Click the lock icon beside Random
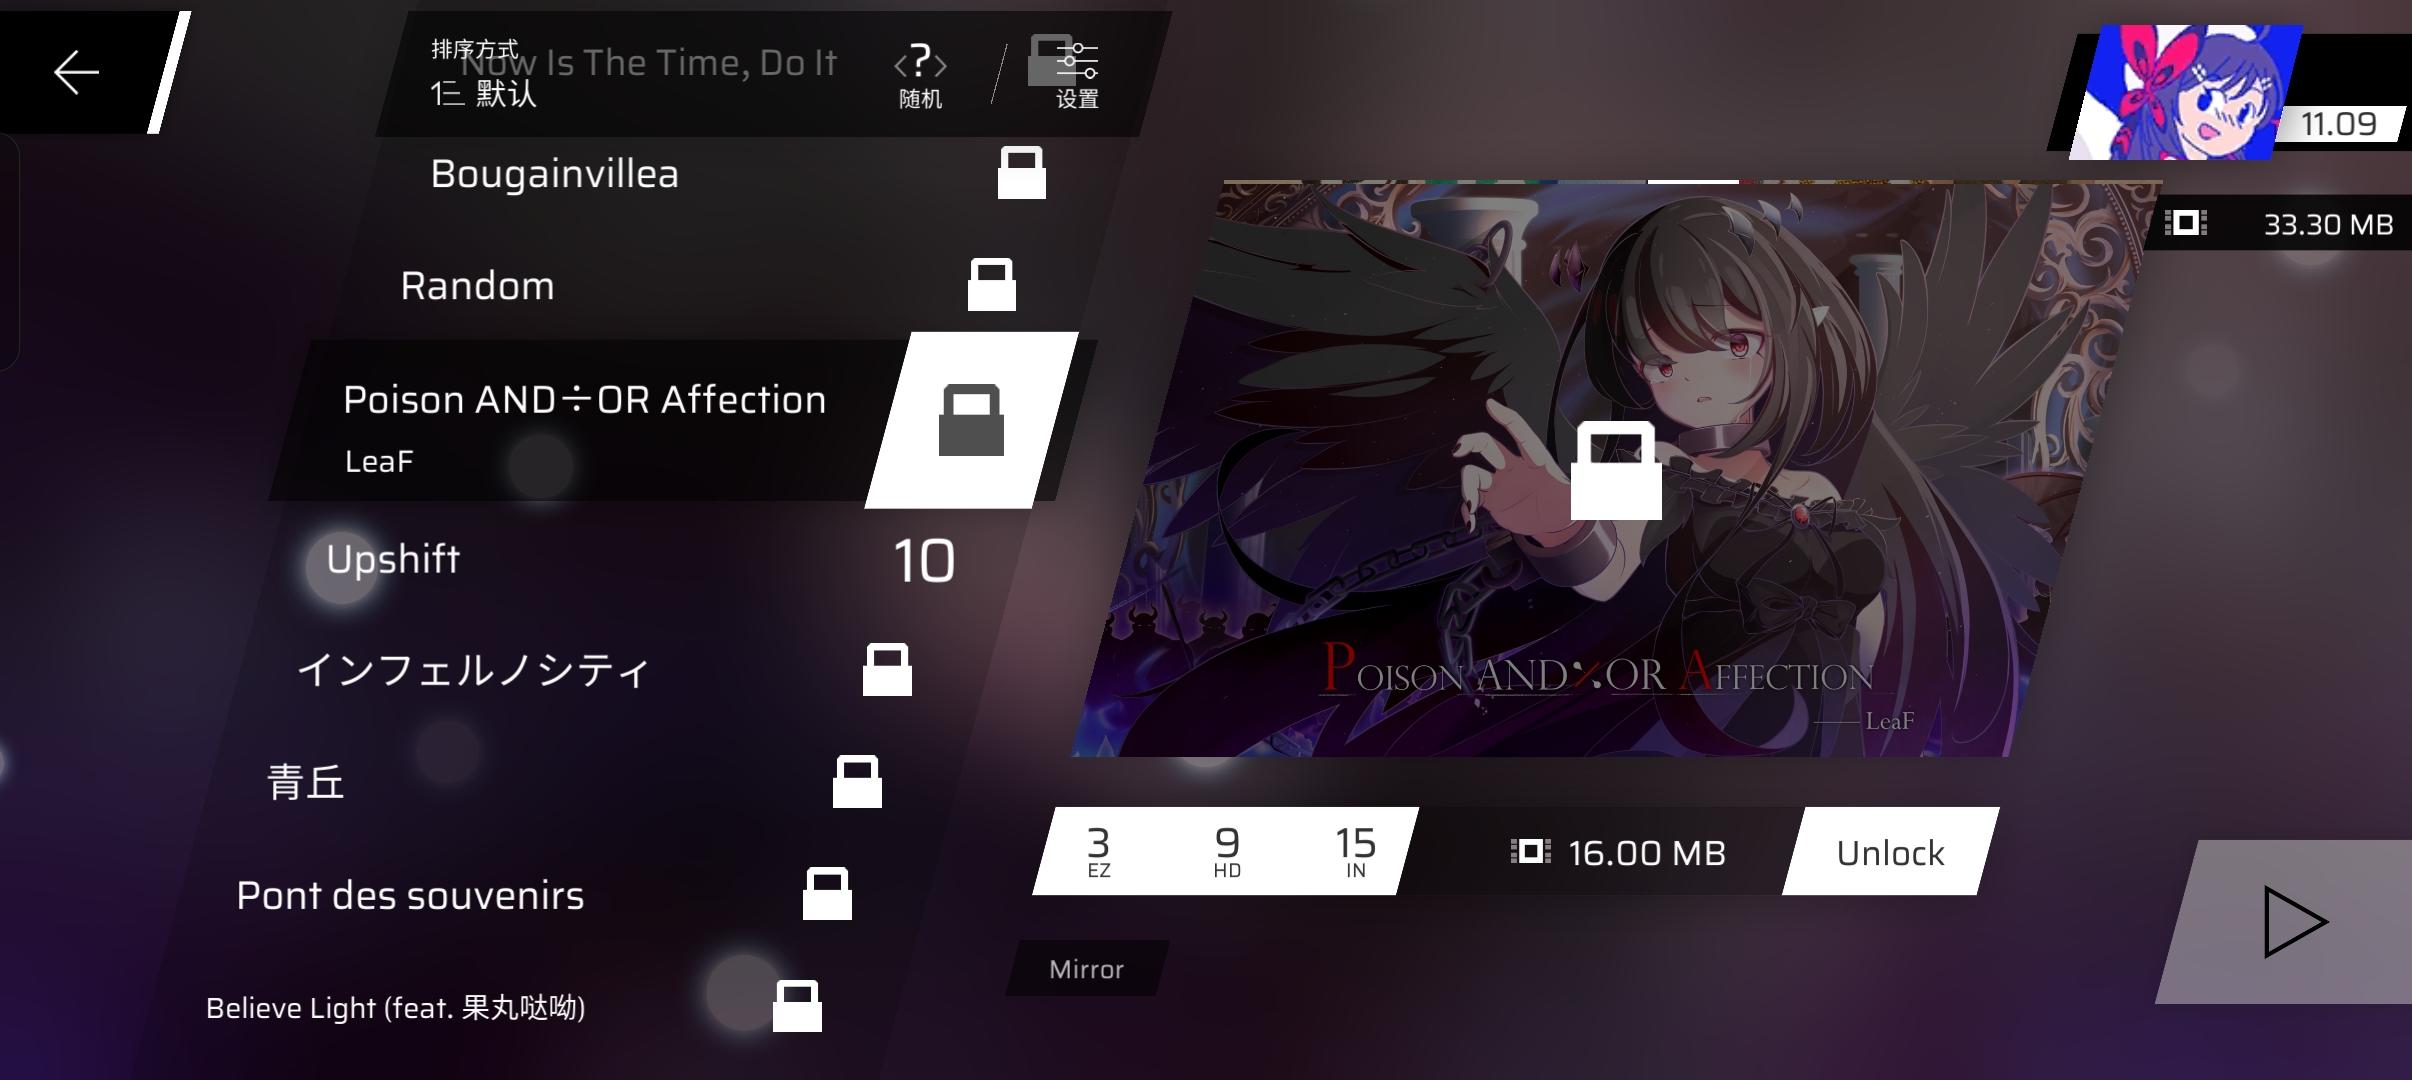Viewport: 2412px width, 1080px height. (x=991, y=285)
